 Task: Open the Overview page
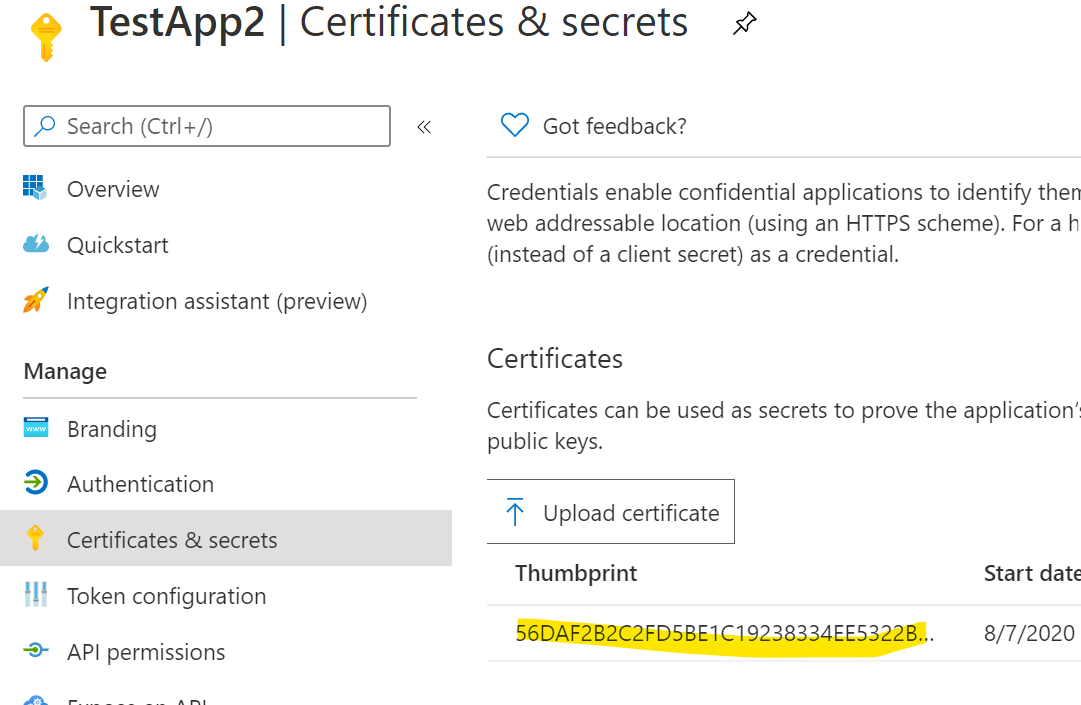(x=113, y=189)
